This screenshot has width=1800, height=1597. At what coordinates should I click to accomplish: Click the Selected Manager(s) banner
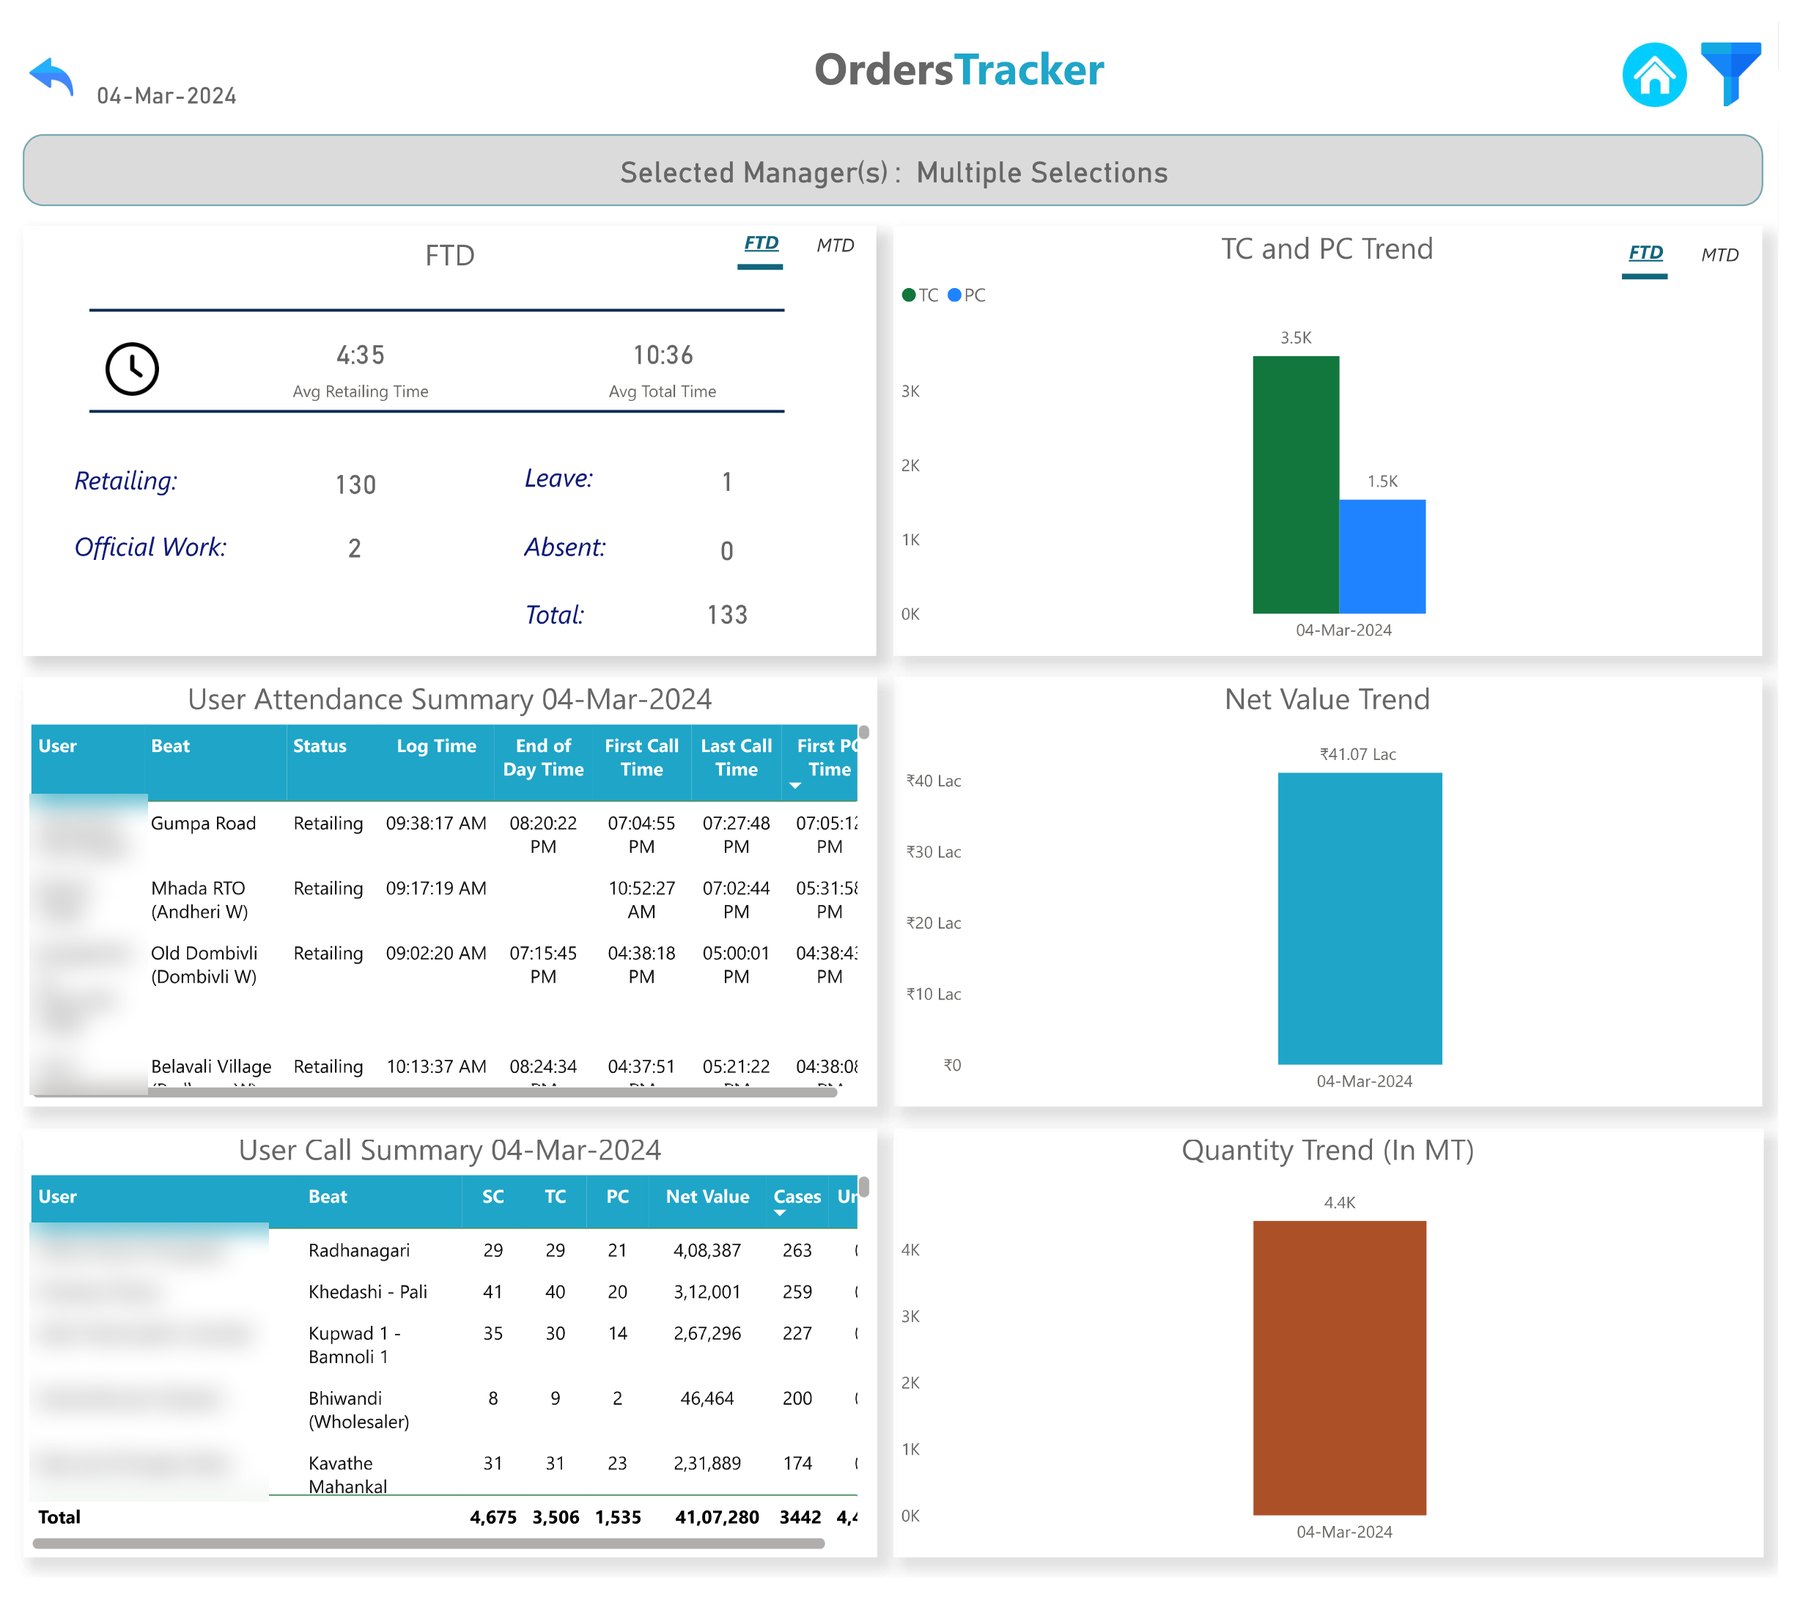(x=893, y=171)
